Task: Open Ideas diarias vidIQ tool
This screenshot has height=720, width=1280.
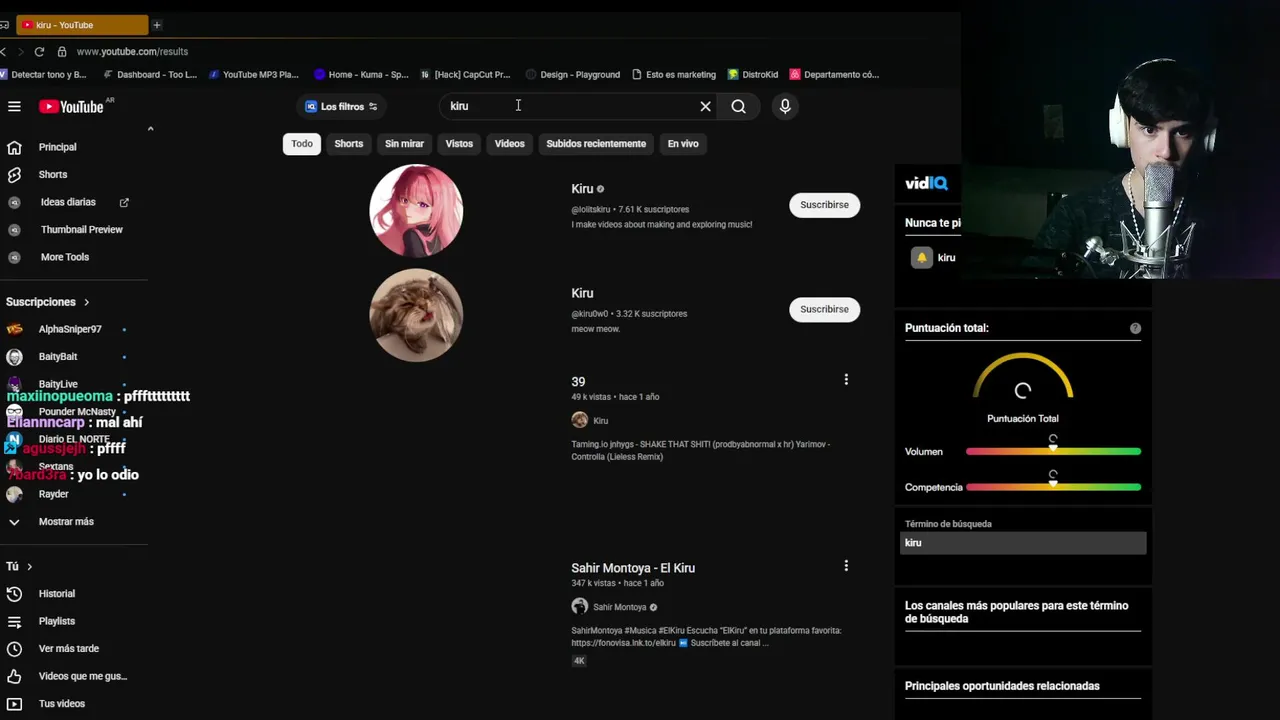Action: (68, 202)
